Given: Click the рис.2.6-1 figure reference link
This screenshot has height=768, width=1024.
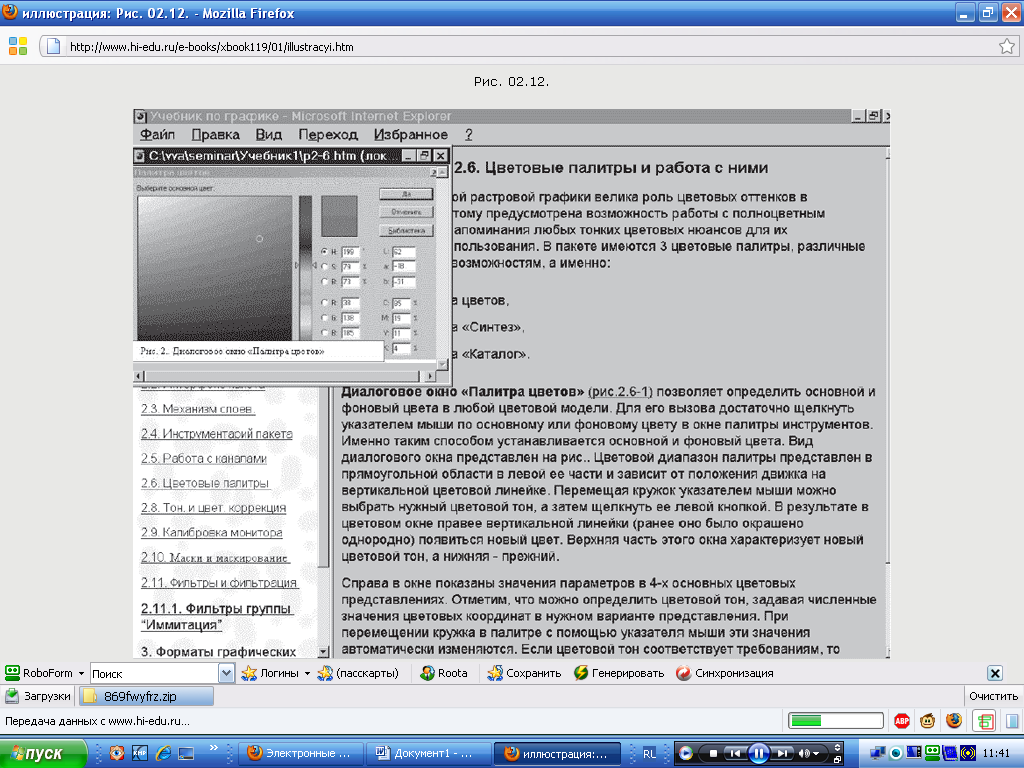Looking at the screenshot, I should 620,392.
